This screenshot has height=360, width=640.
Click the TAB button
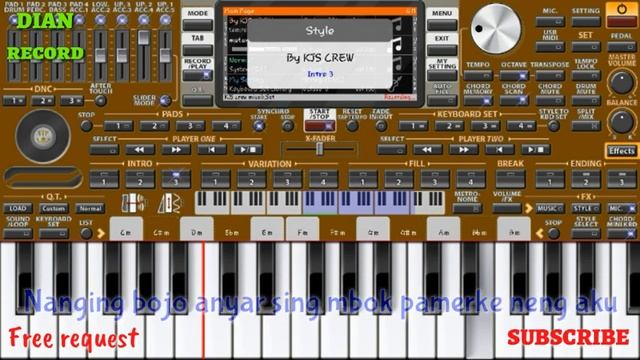(198, 51)
